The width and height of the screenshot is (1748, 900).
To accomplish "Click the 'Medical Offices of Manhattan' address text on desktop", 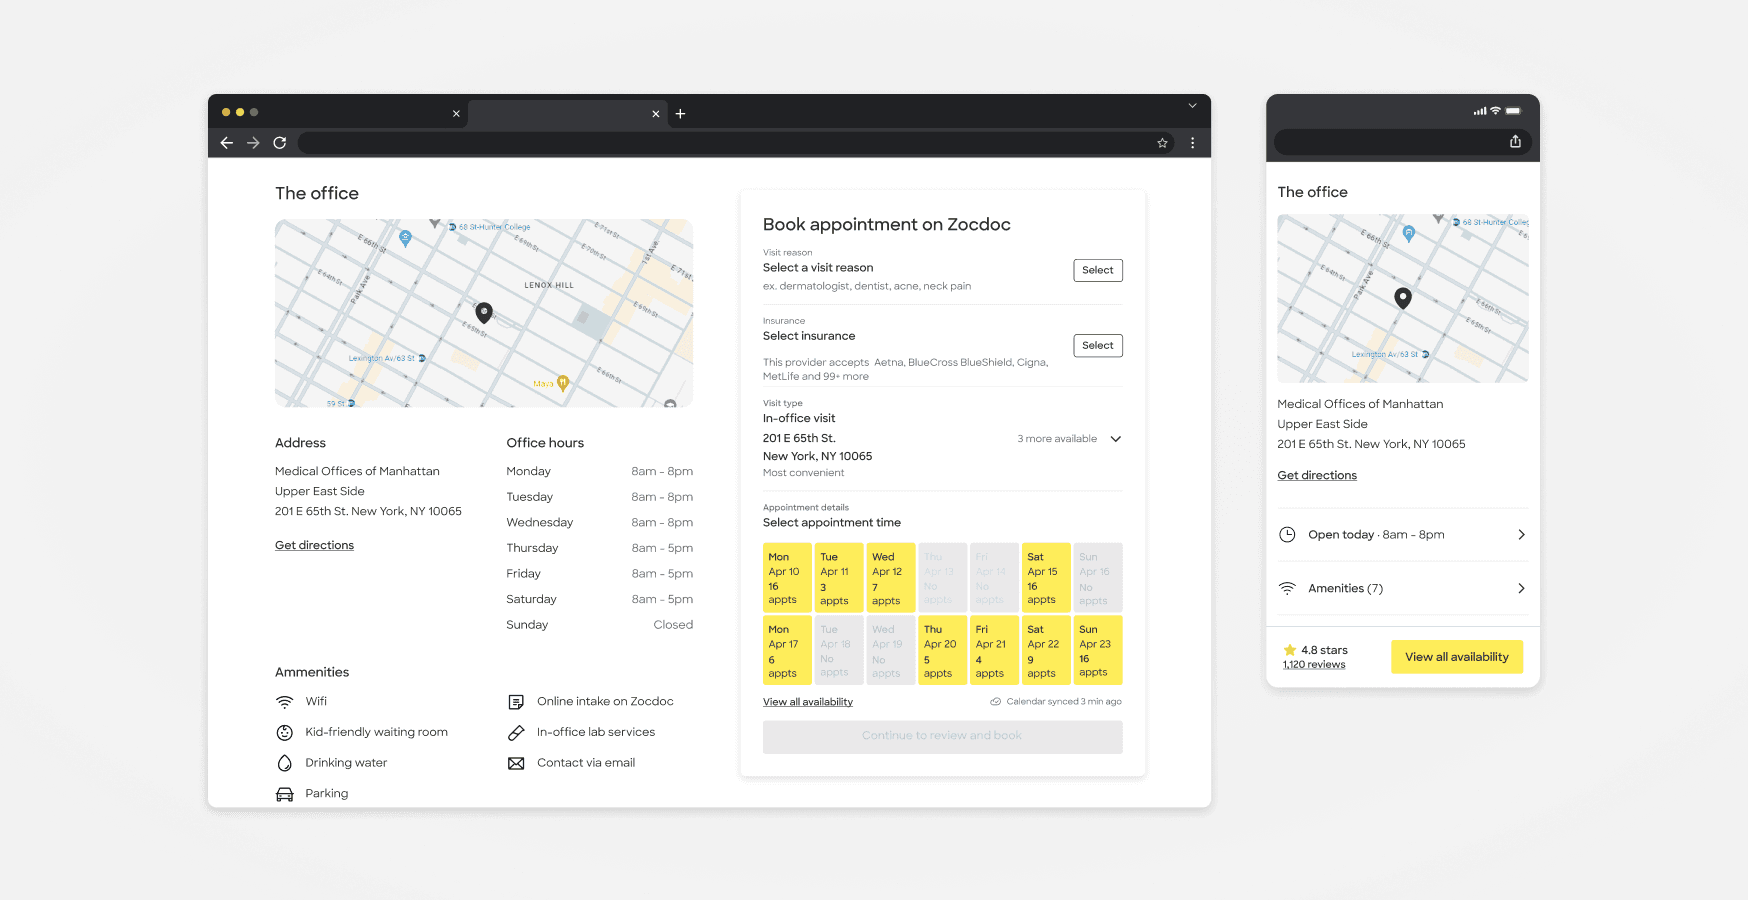I will coord(357,471).
